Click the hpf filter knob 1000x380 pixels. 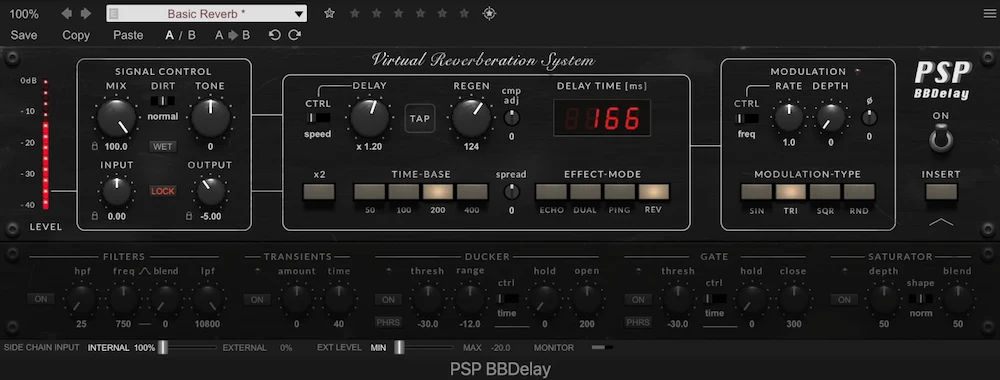(82, 299)
